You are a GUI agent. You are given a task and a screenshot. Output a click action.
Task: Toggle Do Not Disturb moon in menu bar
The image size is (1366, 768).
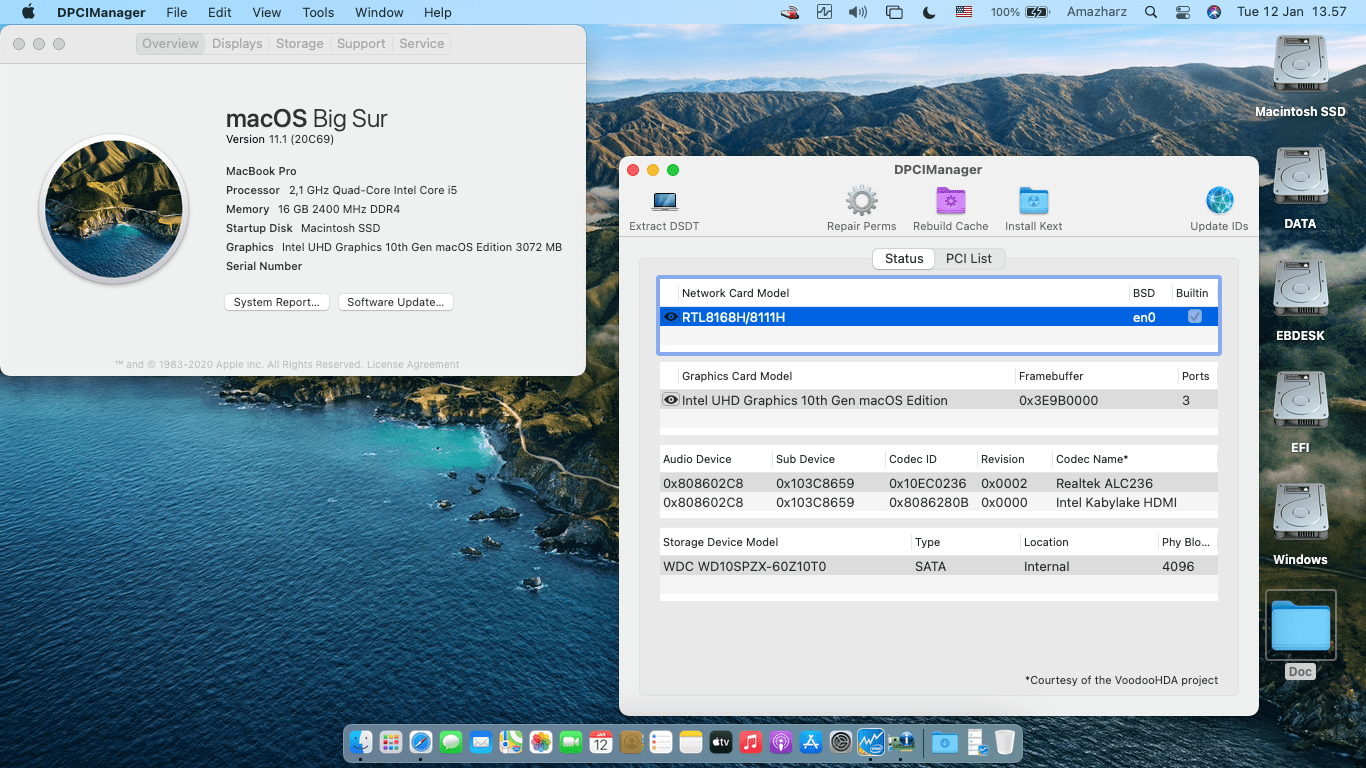[928, 12]
